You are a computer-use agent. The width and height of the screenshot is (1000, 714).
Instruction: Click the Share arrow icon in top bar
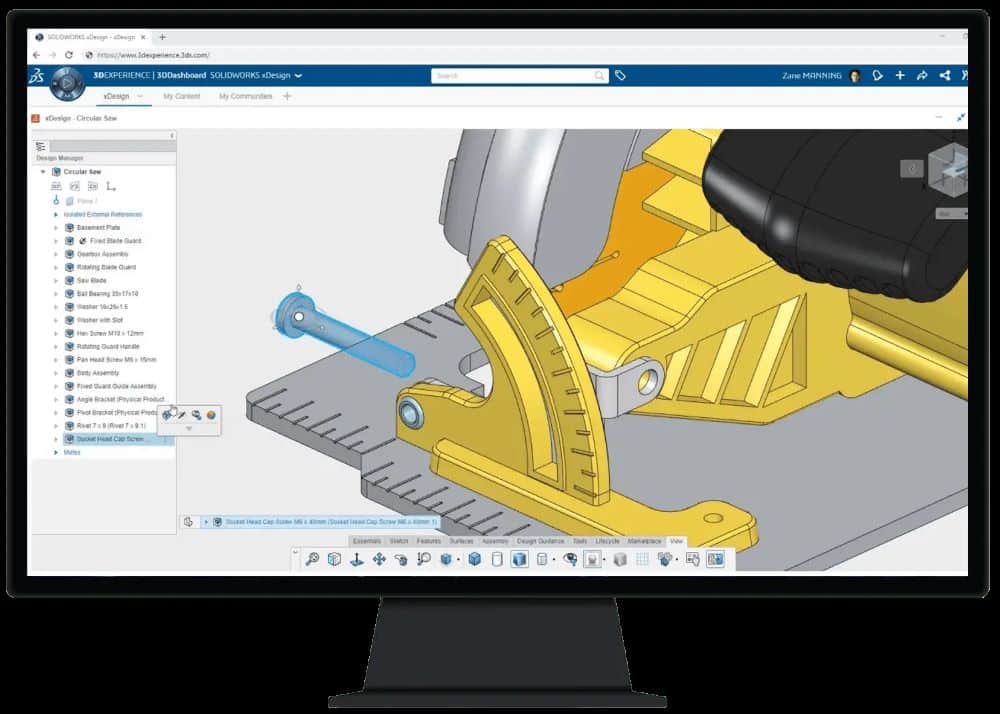click(x=922, y=75)
